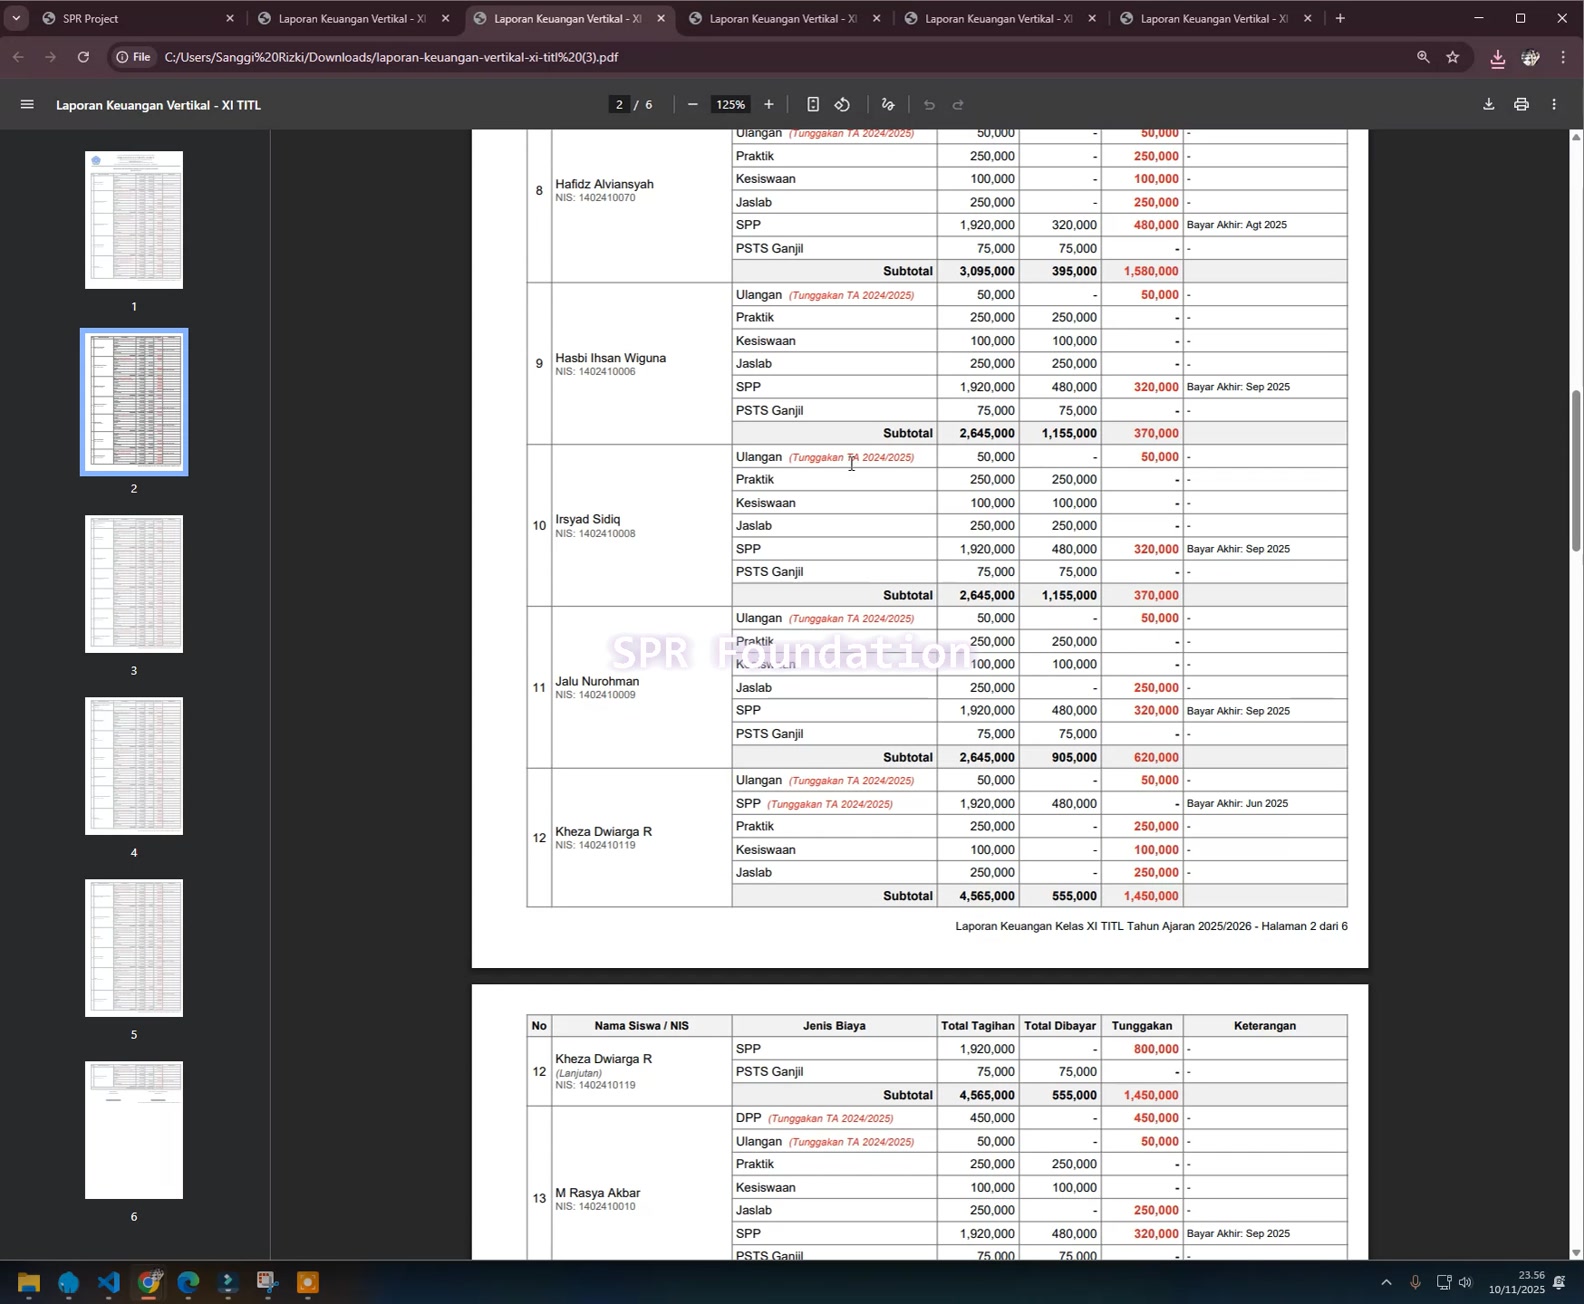The width and height of the screenshot is (1584, 1304).
Task: Print the PDF document
Action: point(1521,104)
